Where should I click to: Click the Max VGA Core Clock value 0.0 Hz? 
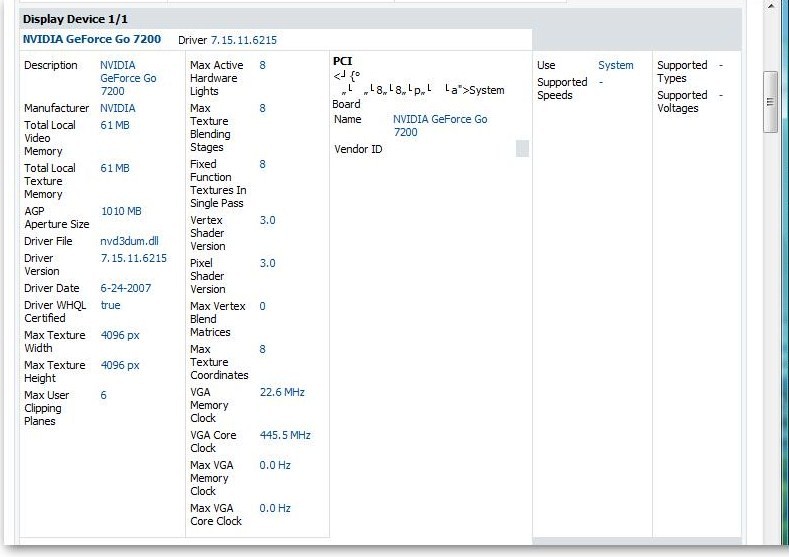[275, 508]
